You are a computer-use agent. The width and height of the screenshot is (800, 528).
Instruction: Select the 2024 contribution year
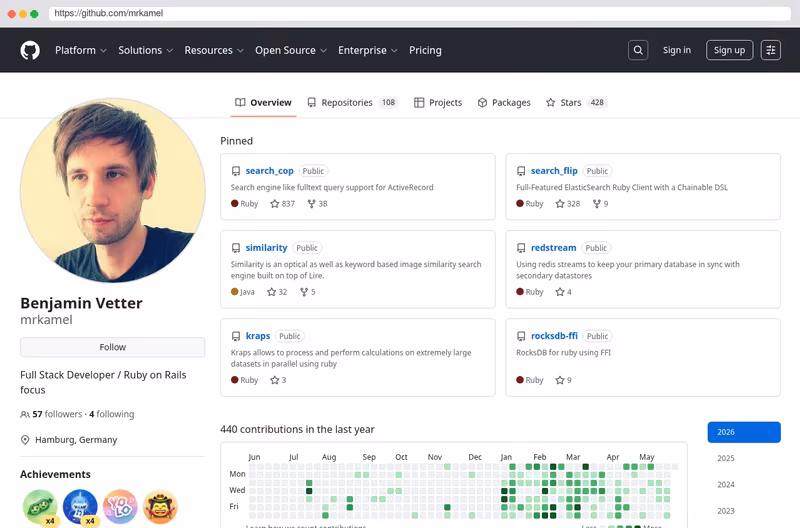click(x=744, y=485)
